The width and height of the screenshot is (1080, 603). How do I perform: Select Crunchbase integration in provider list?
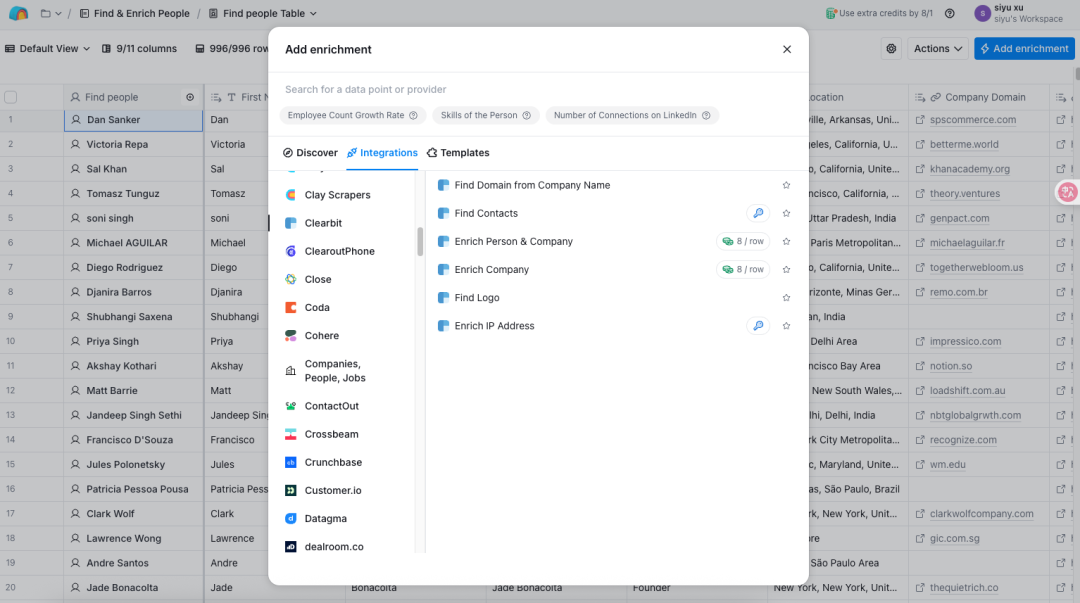pyautogui.click(x=333, y=463)
